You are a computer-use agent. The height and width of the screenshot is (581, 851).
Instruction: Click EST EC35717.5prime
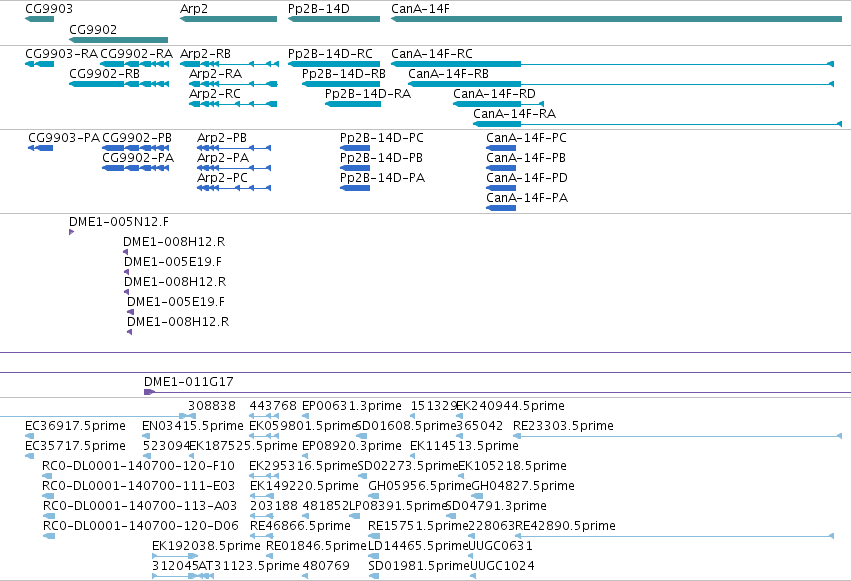pos(30,456)
